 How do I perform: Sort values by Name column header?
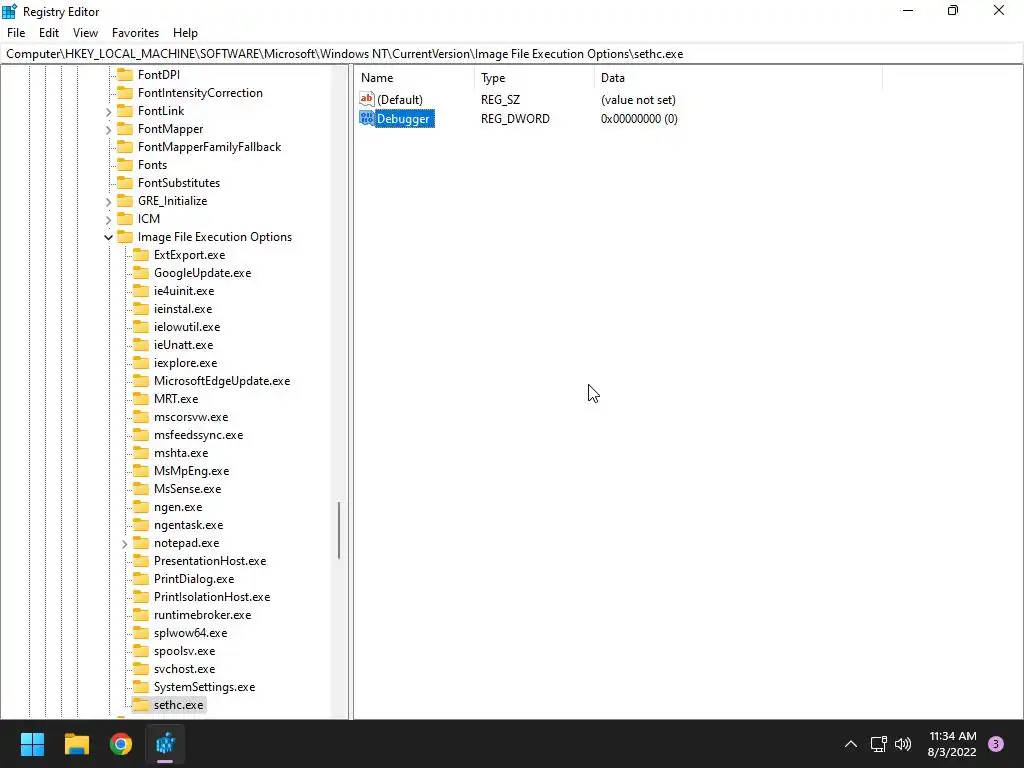point(415,78)
